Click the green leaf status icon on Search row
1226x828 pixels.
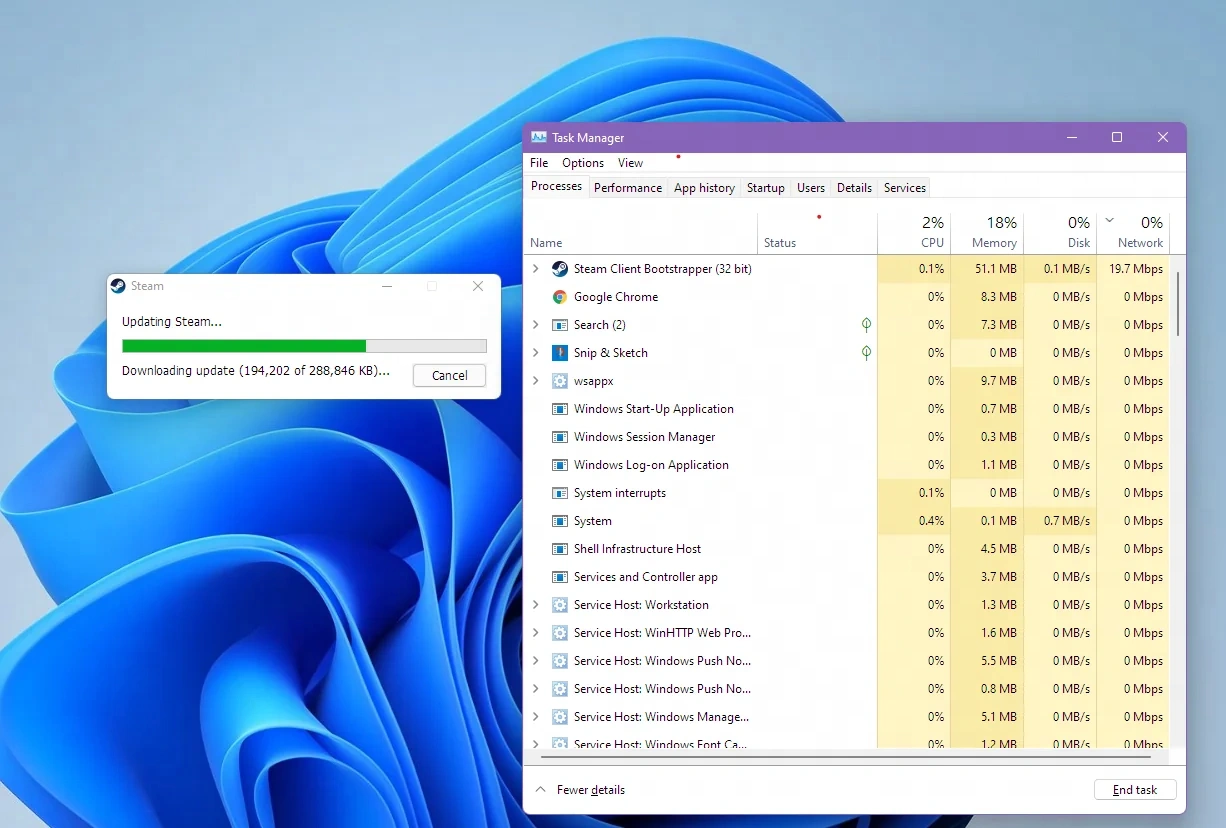(x=866, y=325)
